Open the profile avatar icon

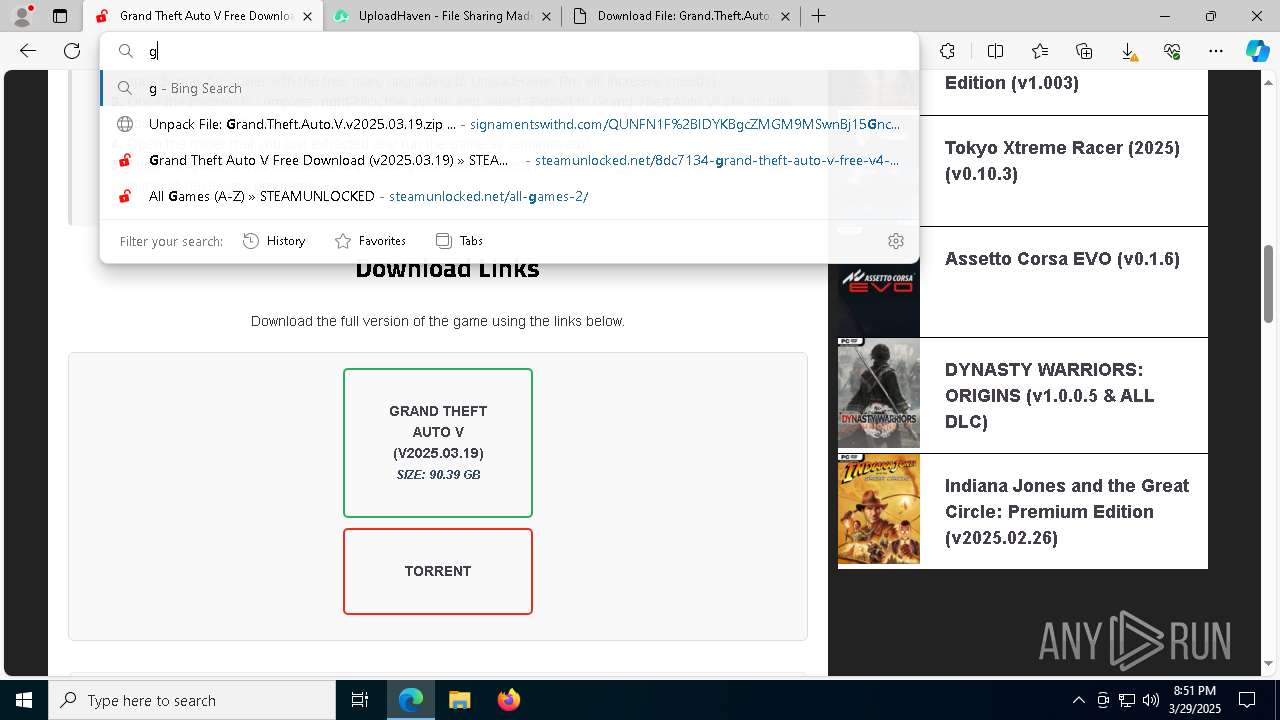point(22,16)
